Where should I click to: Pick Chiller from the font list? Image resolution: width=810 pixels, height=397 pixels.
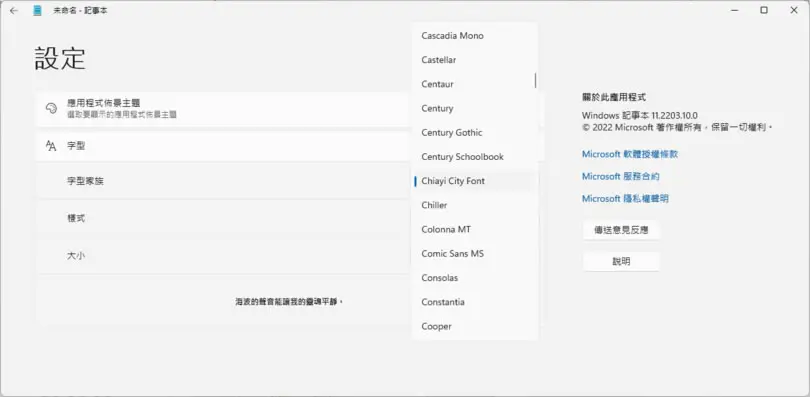(475, 205)
